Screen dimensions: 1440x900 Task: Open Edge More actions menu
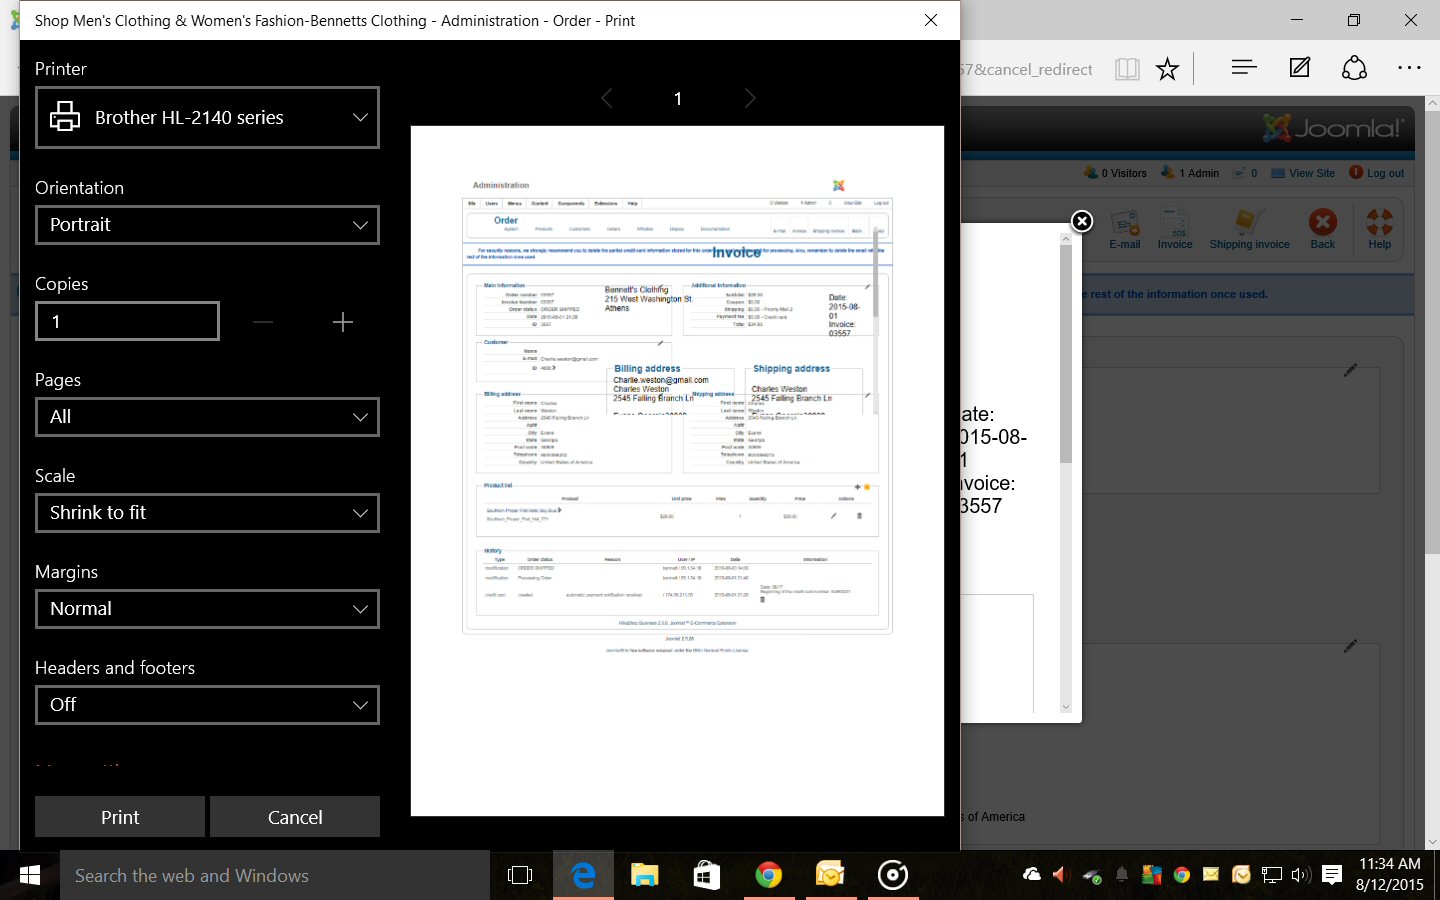click(1409, 68)
